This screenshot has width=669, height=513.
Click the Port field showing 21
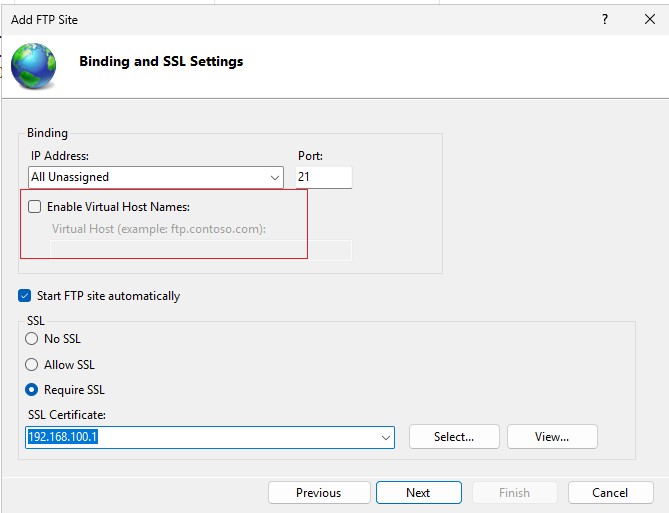(x=324, y=177)
